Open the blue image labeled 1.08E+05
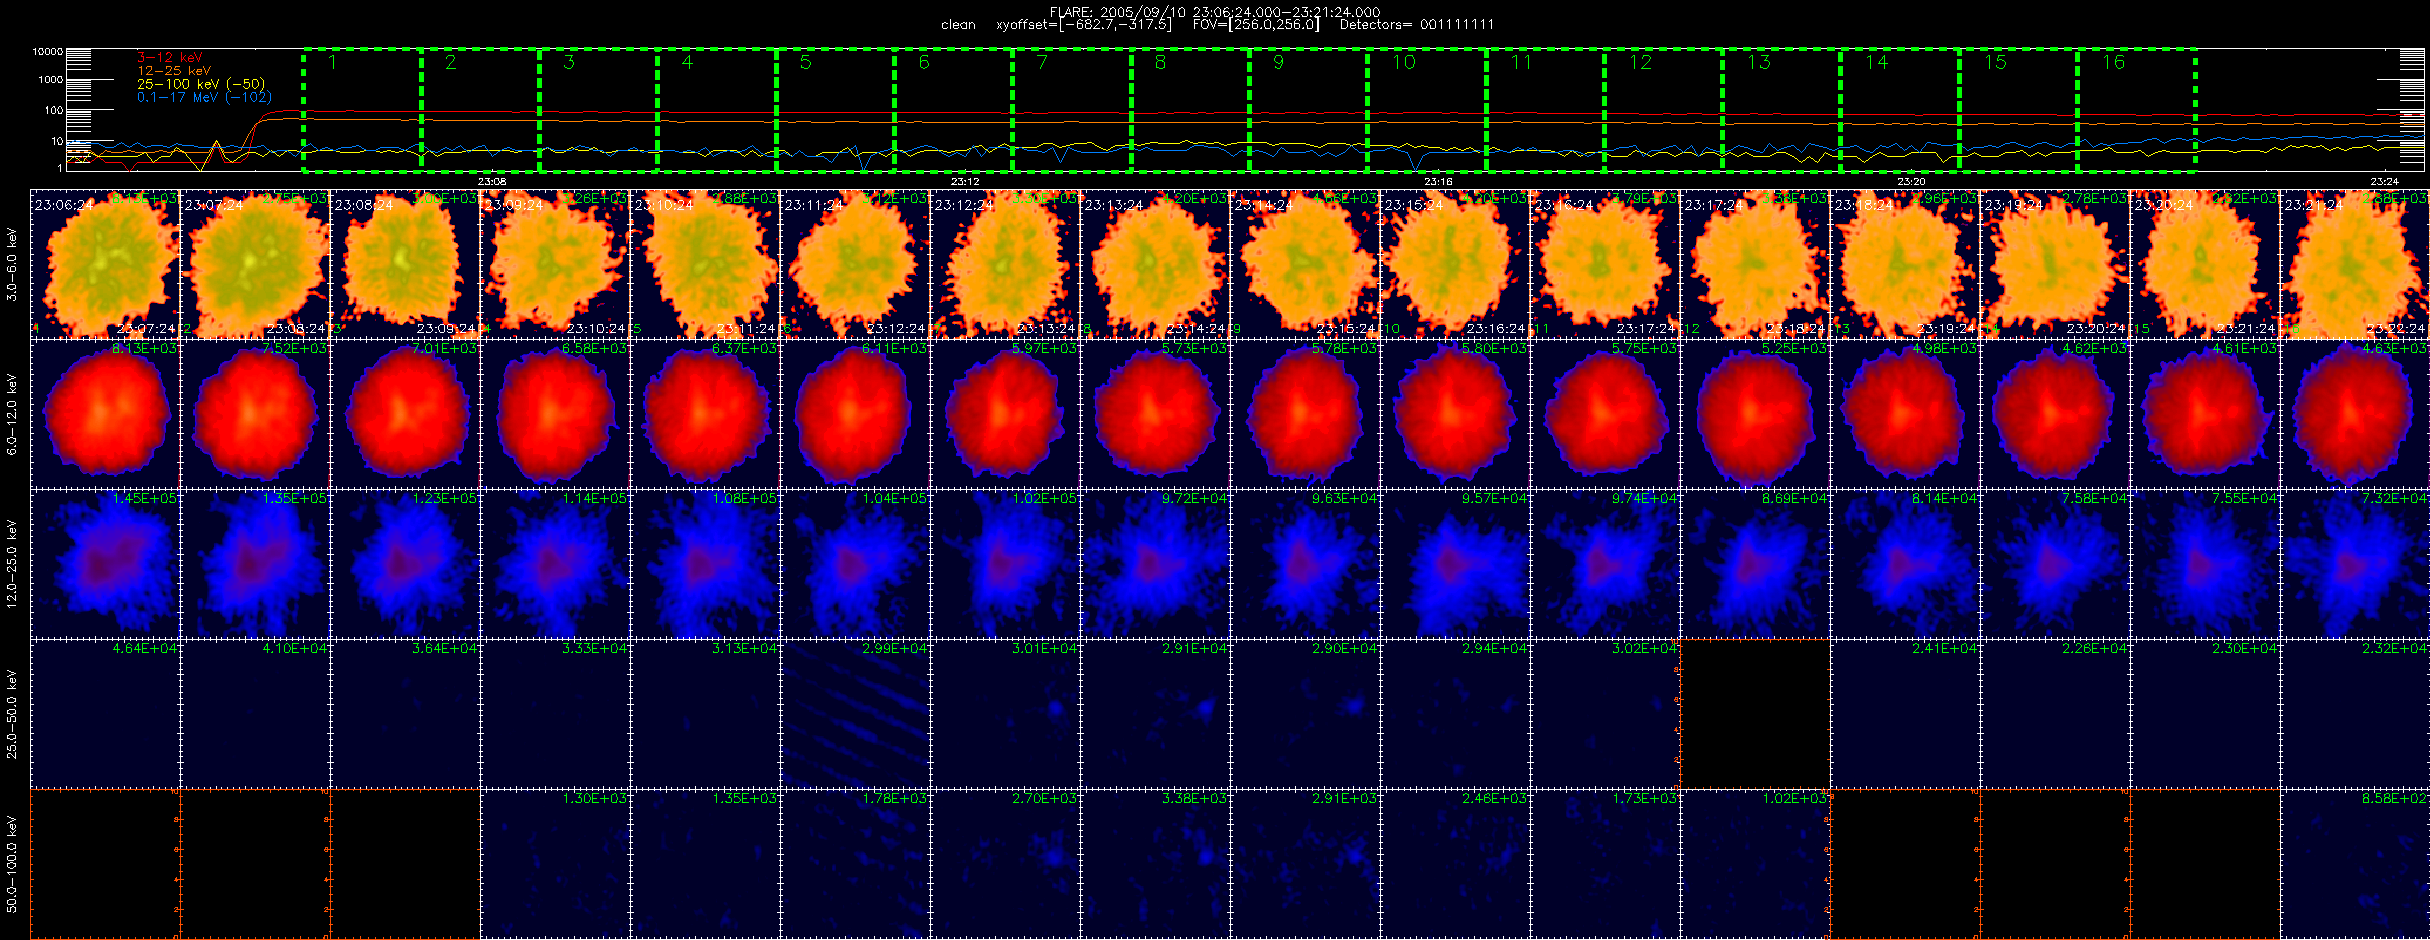Screen dimensions: 2430x940 (706, 564)
